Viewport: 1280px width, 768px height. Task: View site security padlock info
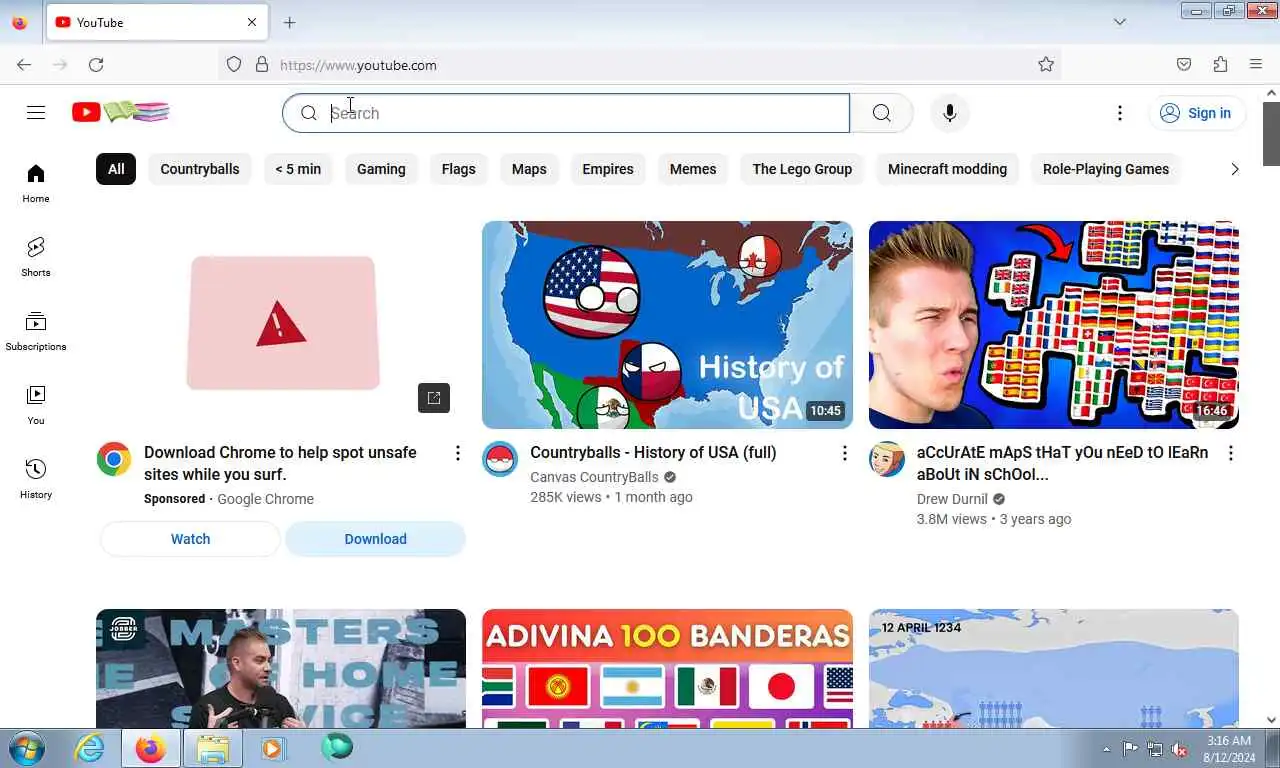click(x=262, y=65)
